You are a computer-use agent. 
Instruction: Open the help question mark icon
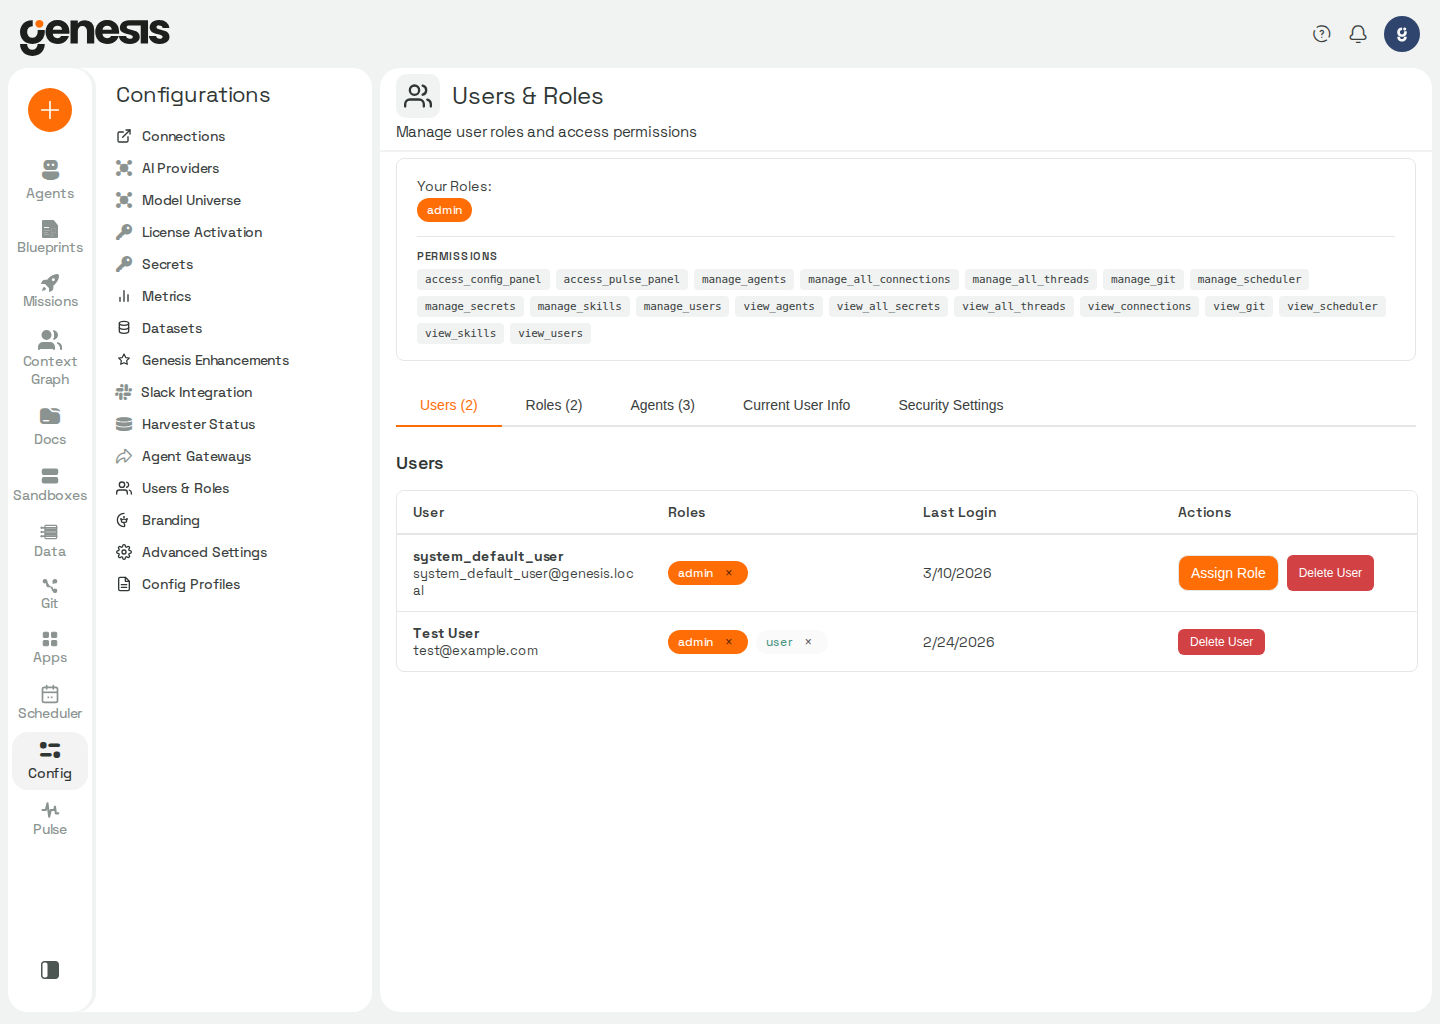[1322, 34]
